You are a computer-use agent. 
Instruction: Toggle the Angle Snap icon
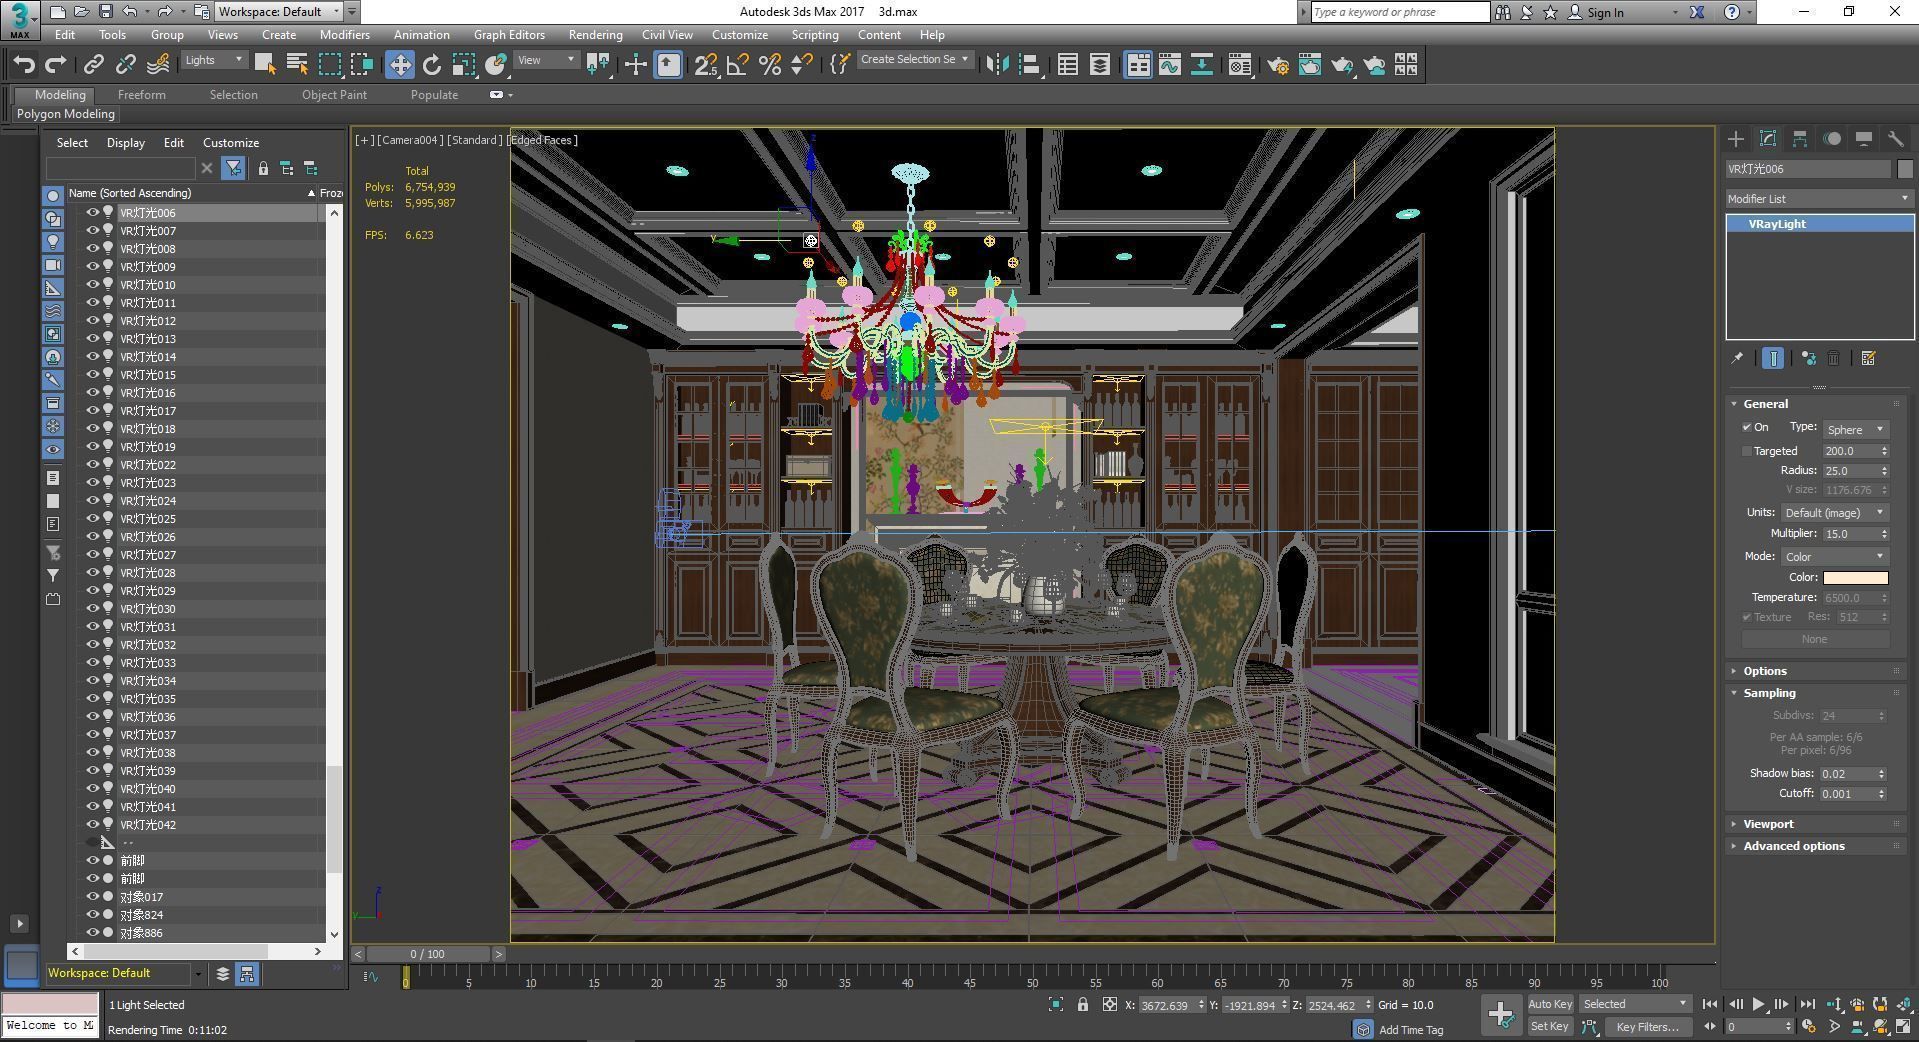pyautogui.click(x=737, y=65)
